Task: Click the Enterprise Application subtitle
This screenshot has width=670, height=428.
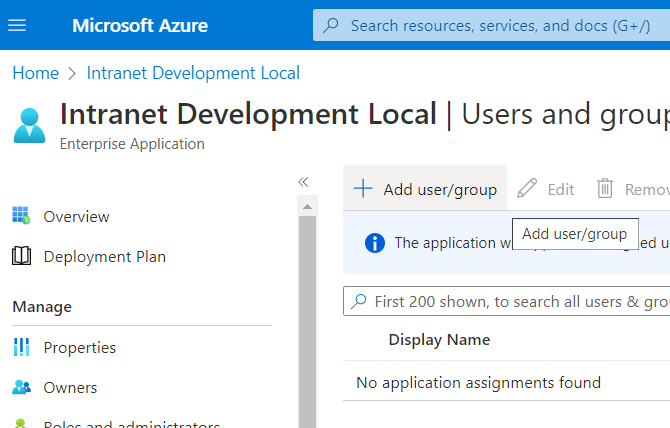Action: (132, 144)
